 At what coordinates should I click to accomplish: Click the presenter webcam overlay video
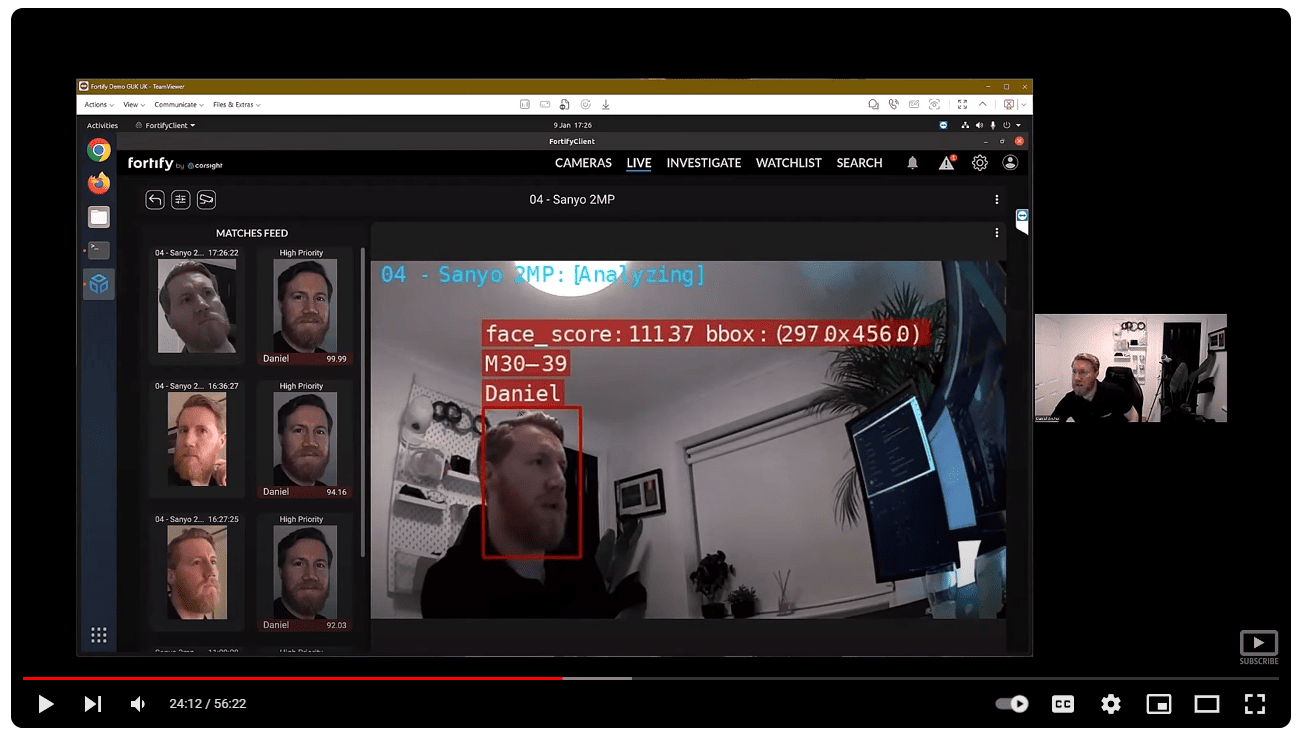click(1130, 368)
